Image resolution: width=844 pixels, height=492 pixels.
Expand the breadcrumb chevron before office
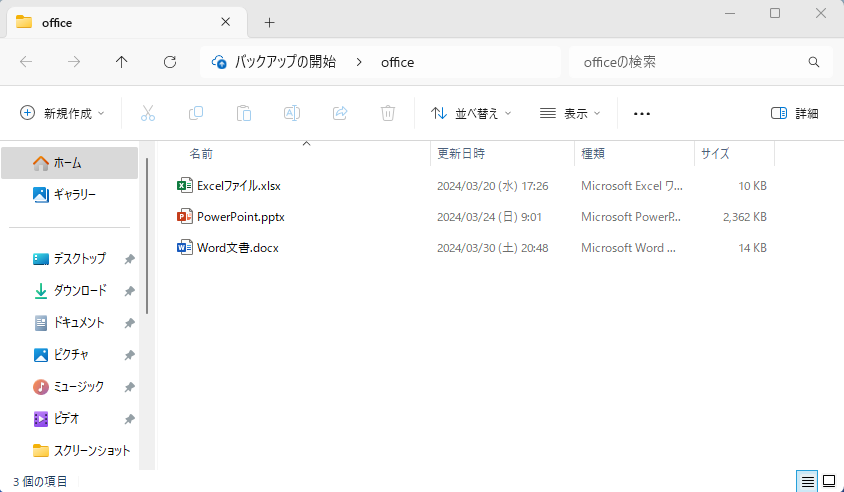click(359, 62)
